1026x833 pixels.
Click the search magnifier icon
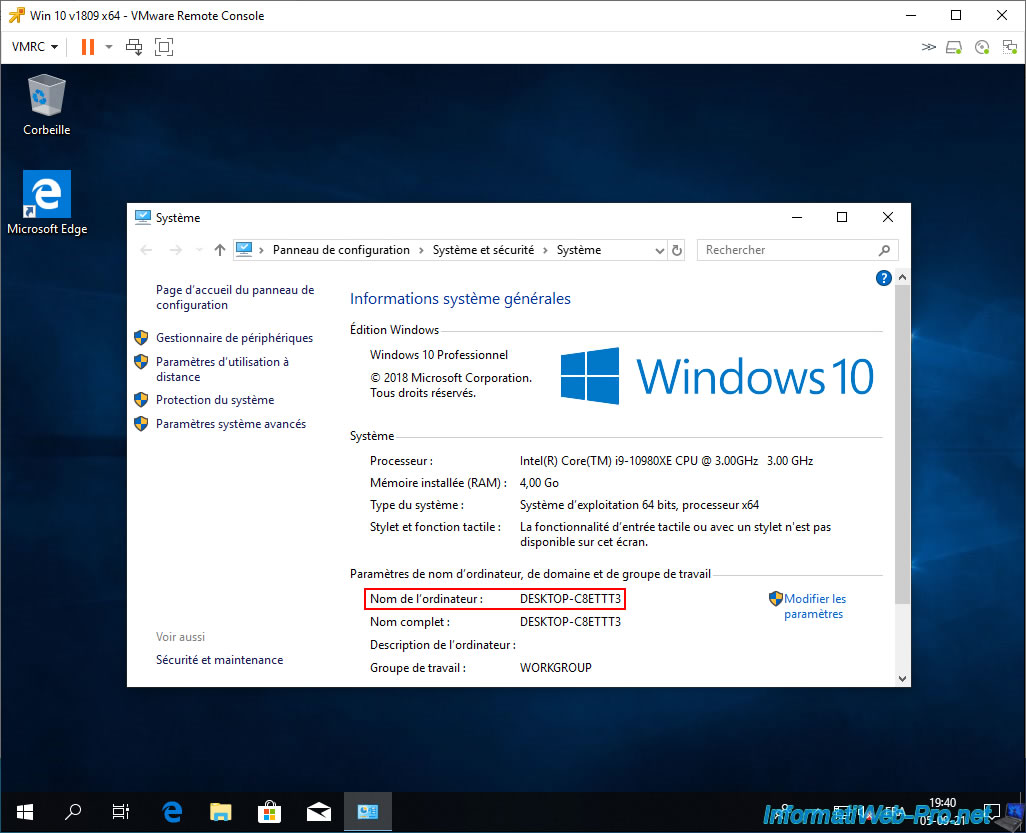click(885, 250)
